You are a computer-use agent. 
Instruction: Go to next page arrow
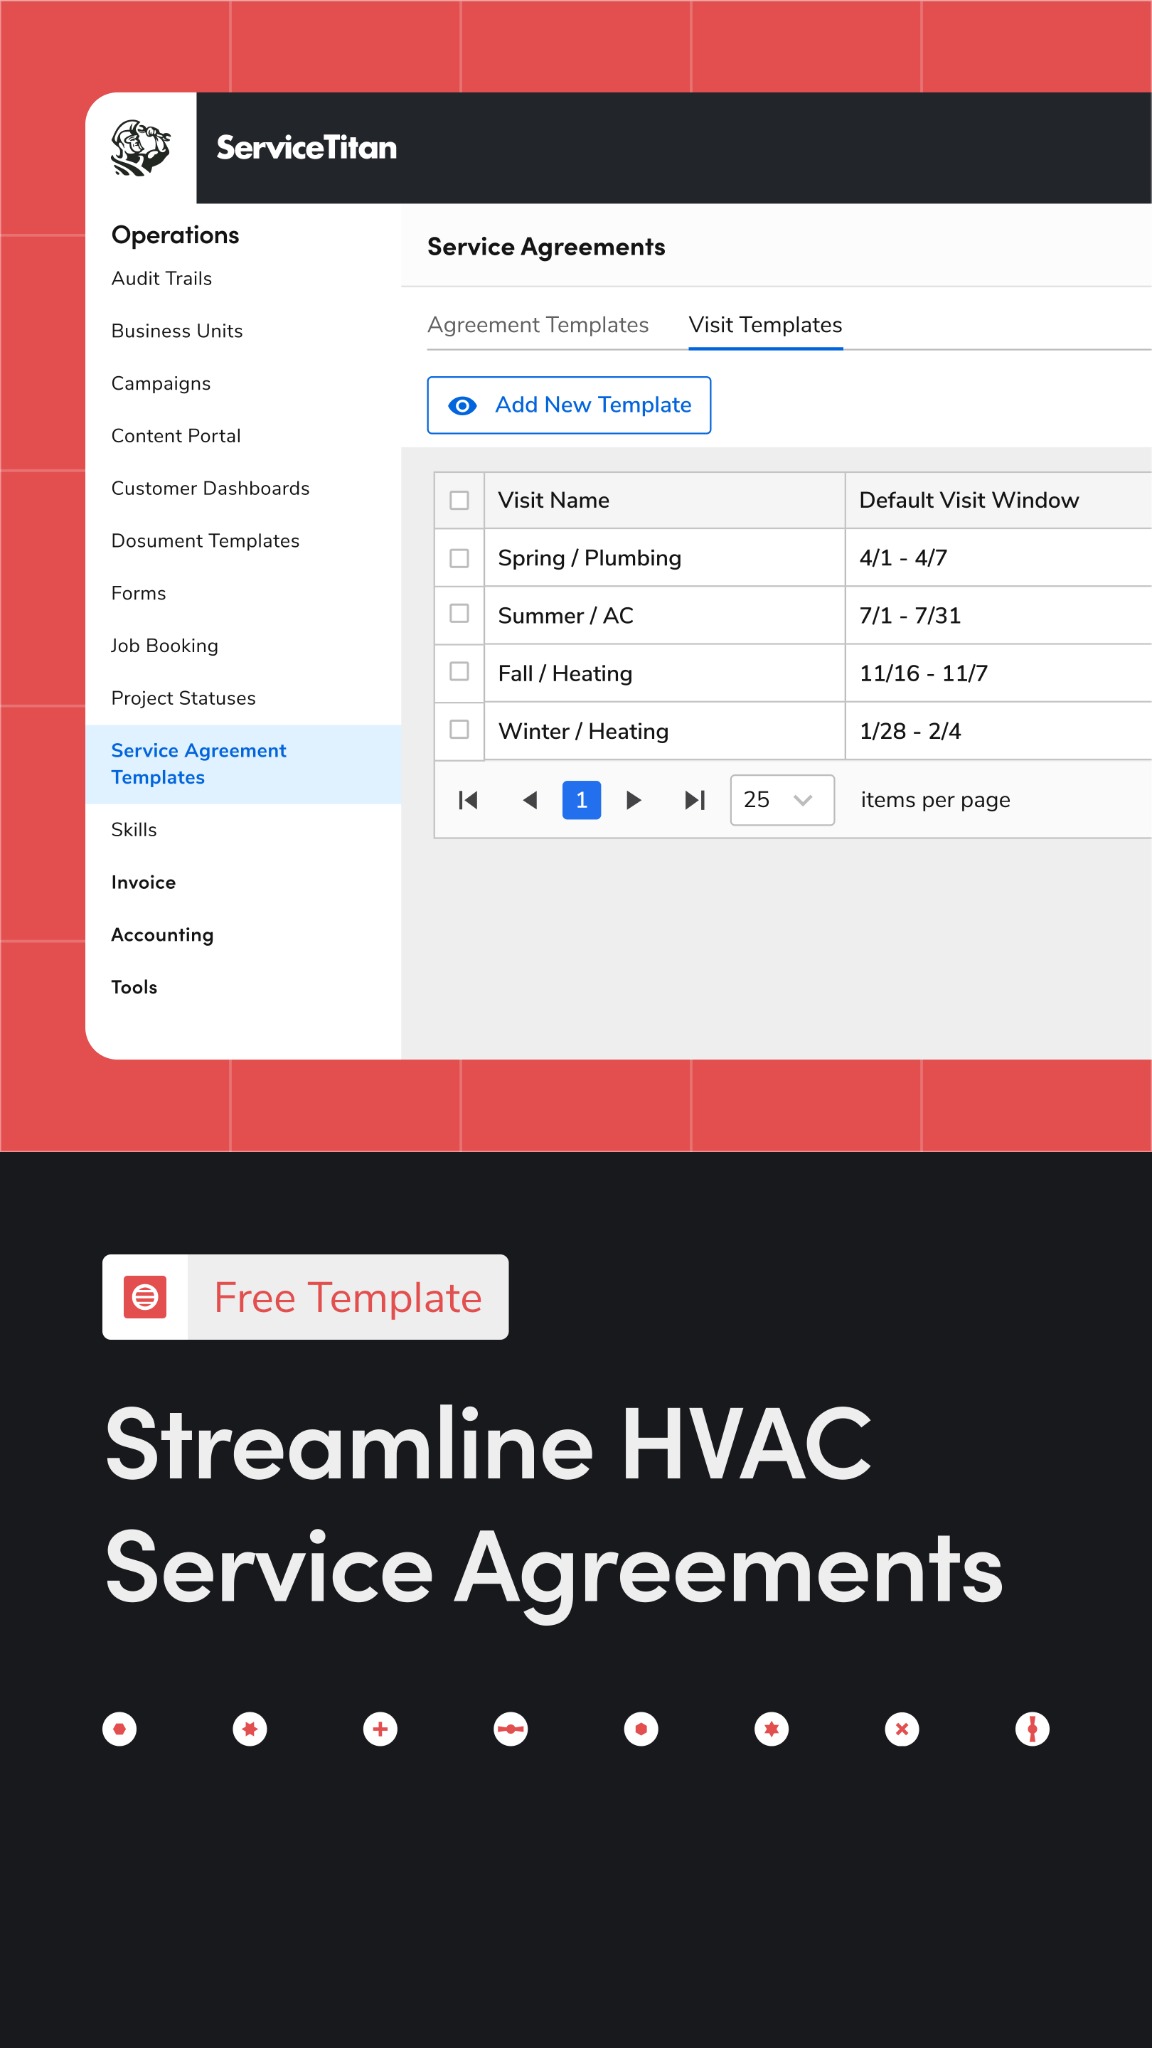click(633, 800)
